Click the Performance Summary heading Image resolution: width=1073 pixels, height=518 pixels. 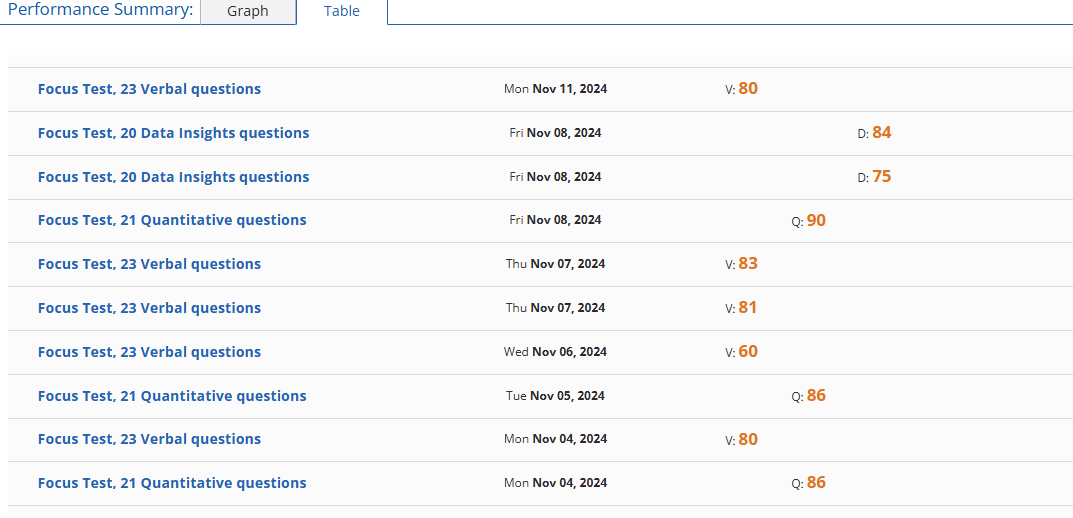click(100, 10)
